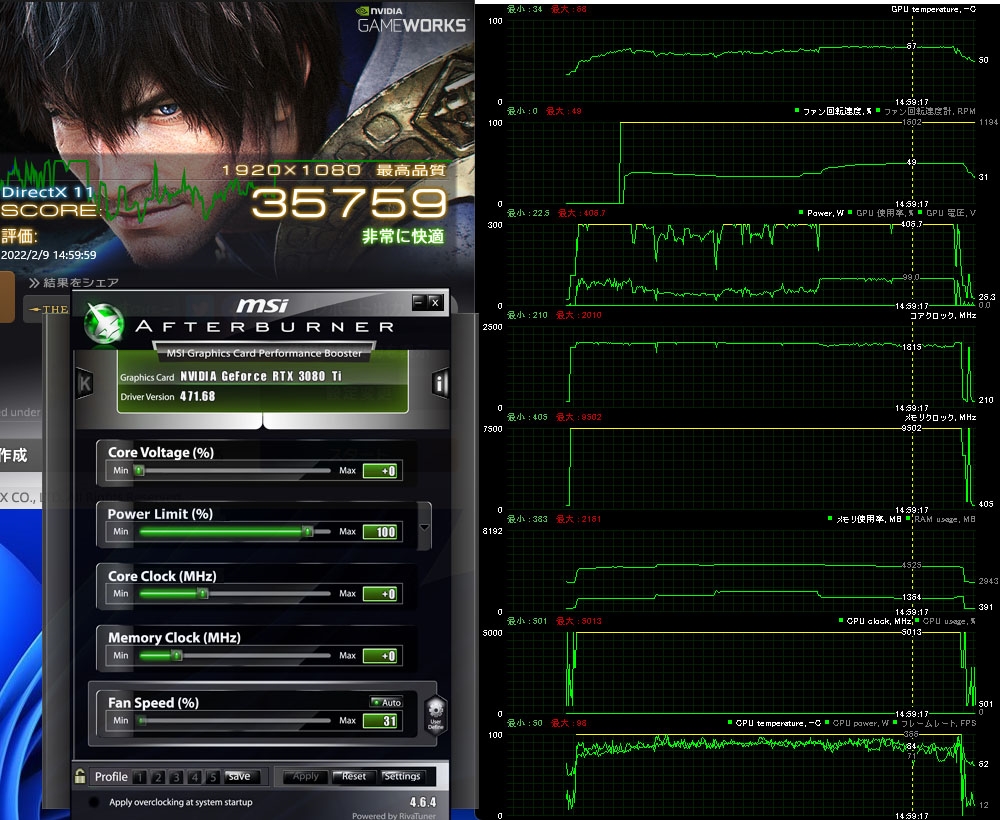Click the Apply button in Afterburner
This screenshot has height=820, width=1000.
pyautogui.click(x=305, y=776)
